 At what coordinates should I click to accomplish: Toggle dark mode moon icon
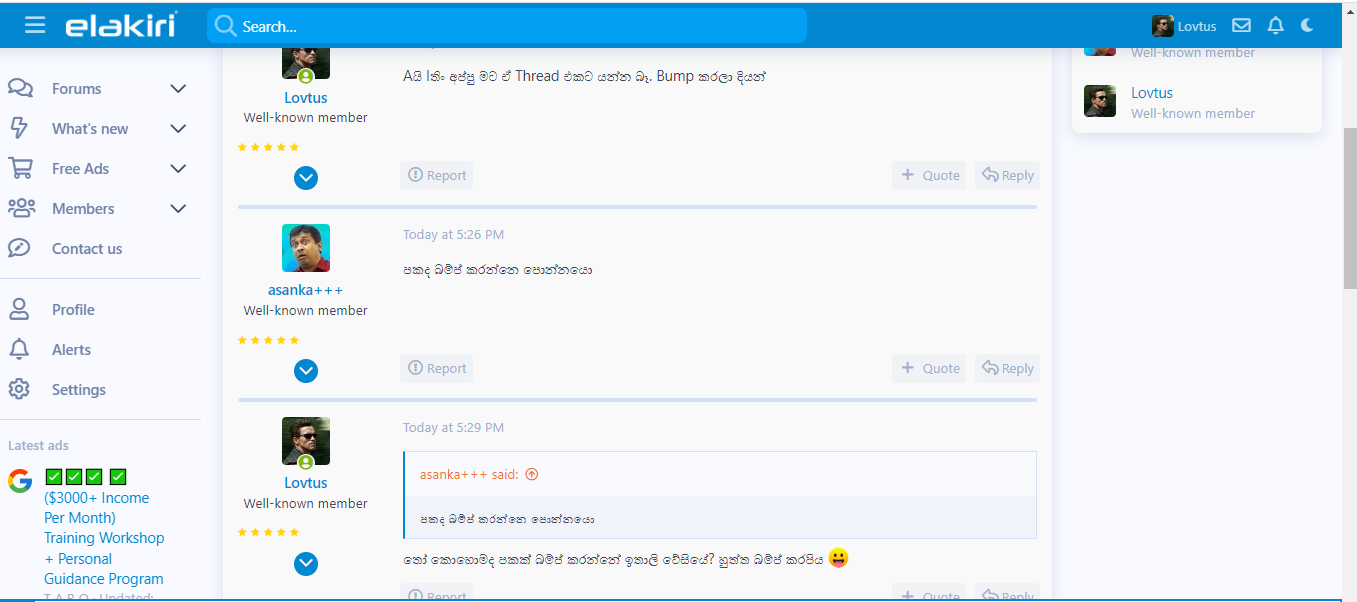(x=1307, y=26)
